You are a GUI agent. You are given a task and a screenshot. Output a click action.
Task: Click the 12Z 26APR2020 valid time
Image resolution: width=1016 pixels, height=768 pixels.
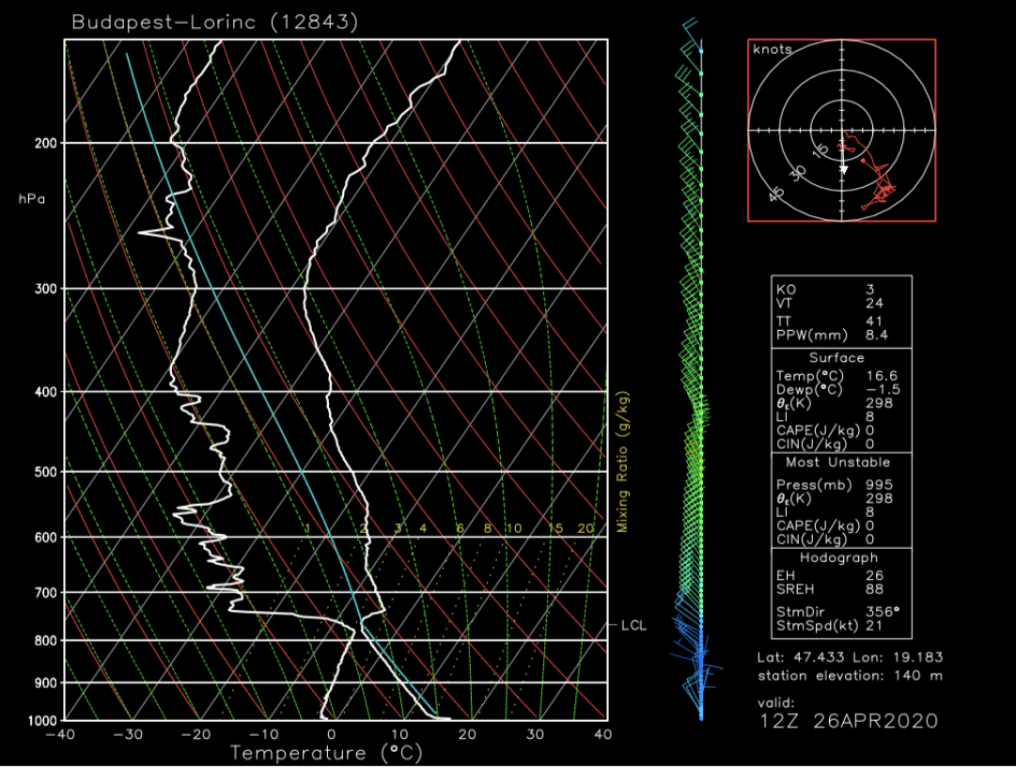[x=848, y=721]
